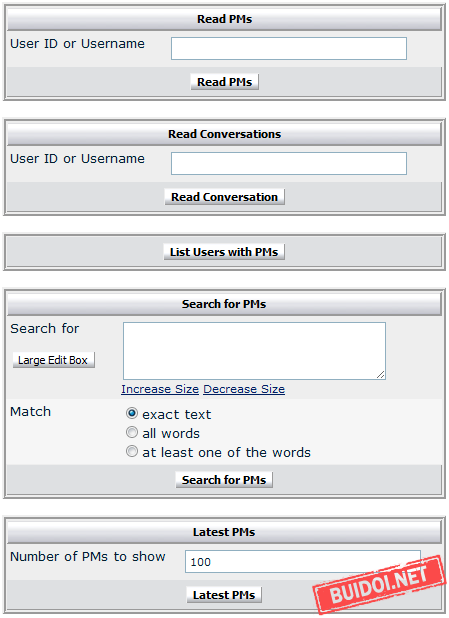
Task: Click inside the Search for text area
Action: 254,351
